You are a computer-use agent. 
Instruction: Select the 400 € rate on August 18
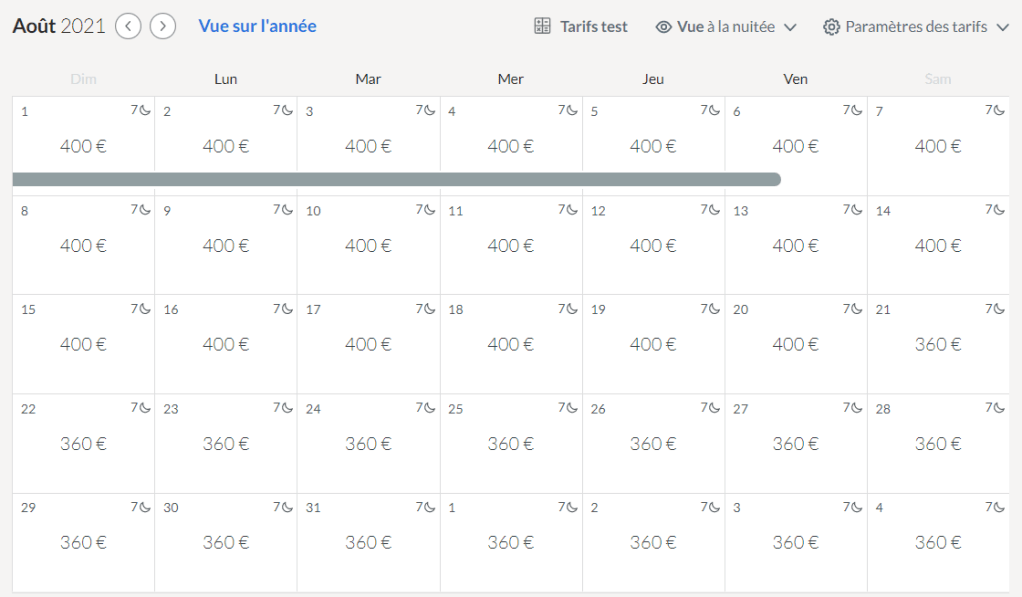[x=510, y=344]
